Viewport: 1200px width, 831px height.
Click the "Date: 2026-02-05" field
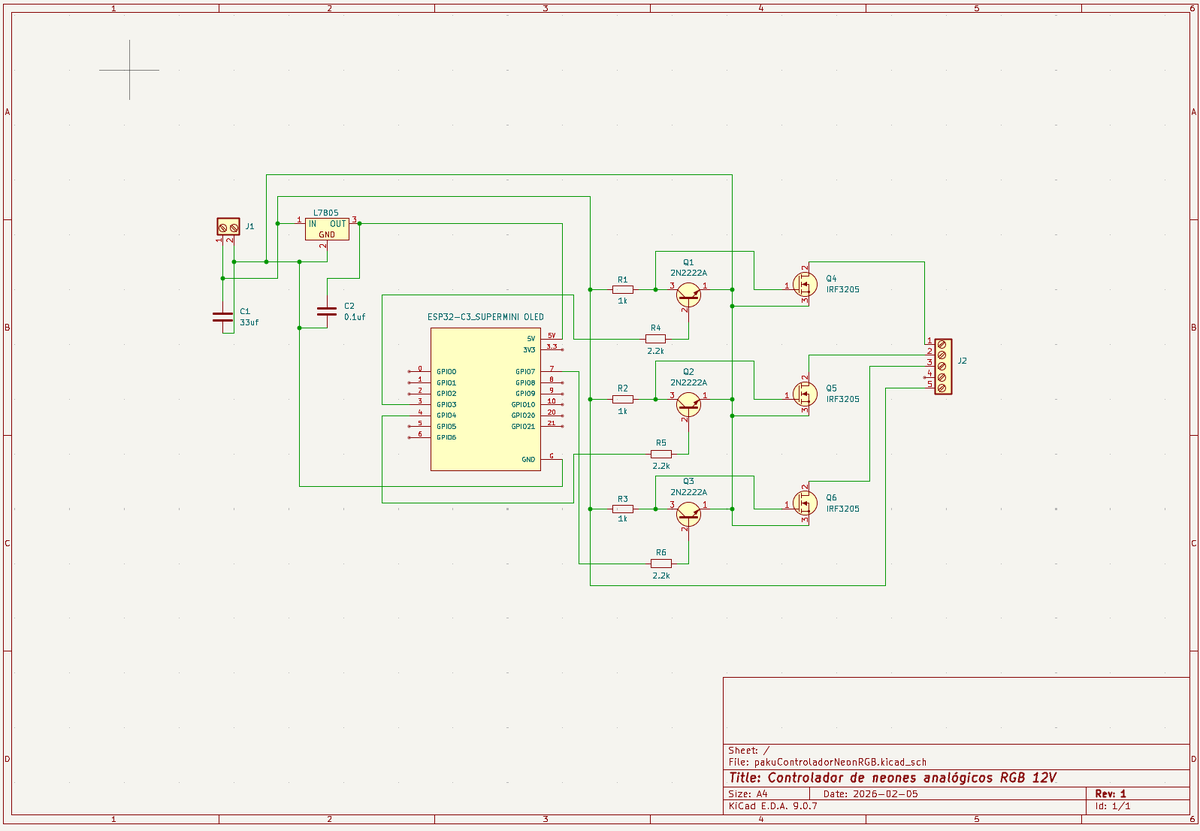click(x=870, y=794)
